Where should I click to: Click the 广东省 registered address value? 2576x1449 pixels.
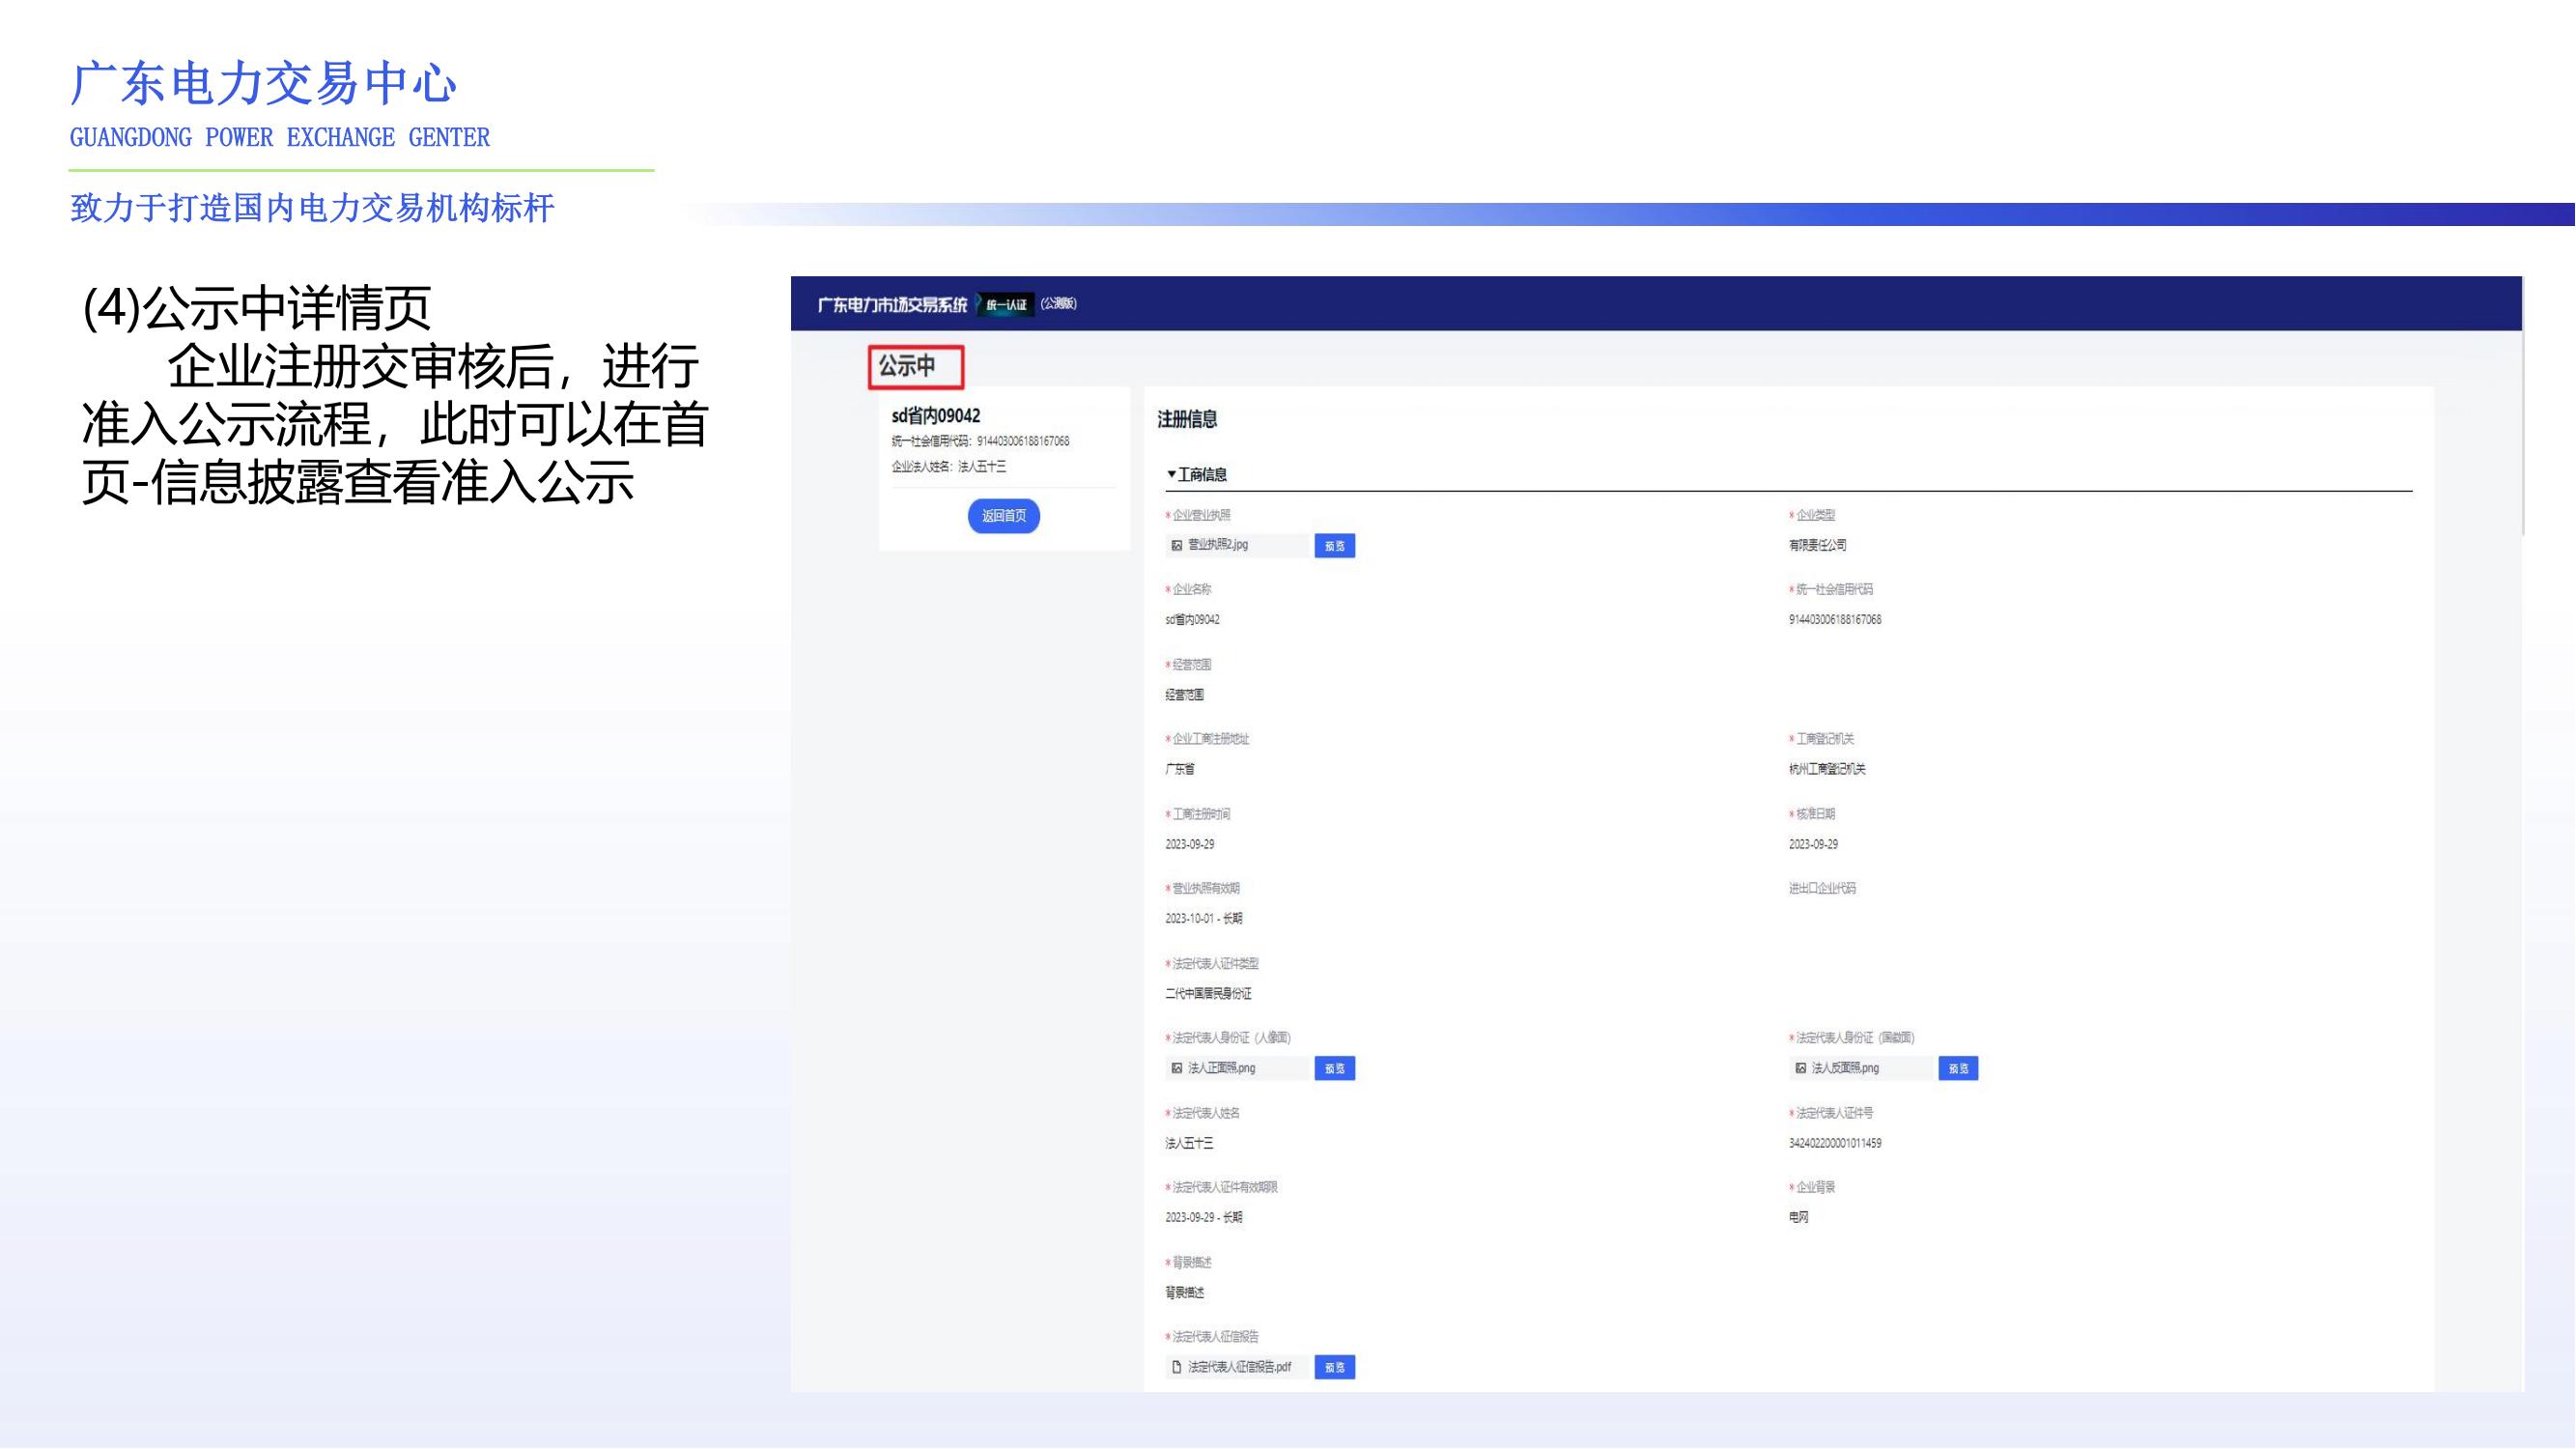point(1179,769)
